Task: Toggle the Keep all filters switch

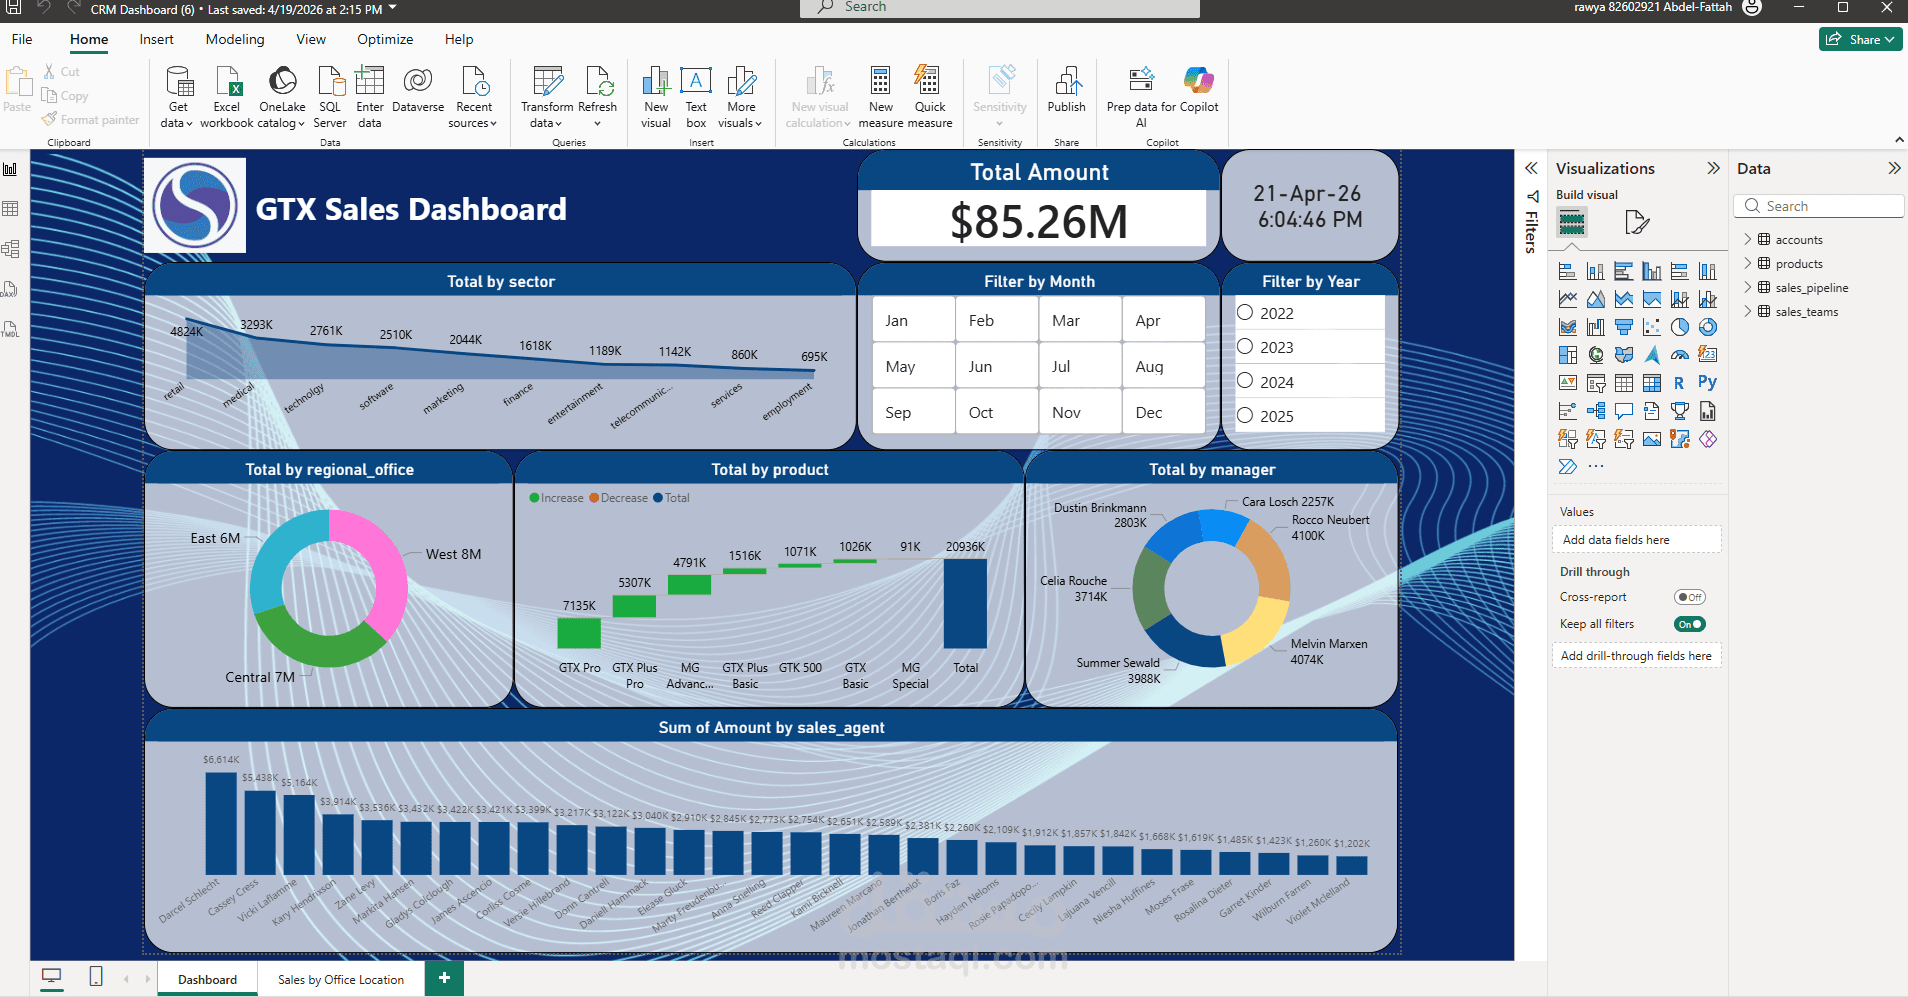Action: pyautogui.click(x=1690, y=624)
